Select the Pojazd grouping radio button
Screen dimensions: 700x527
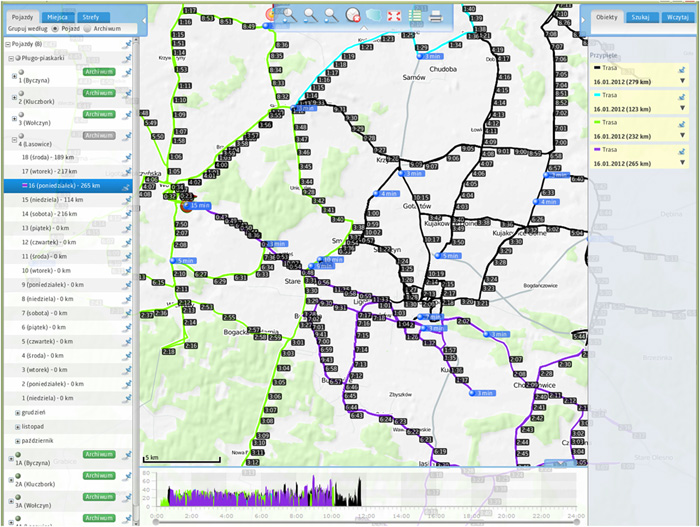click(54, 29)
